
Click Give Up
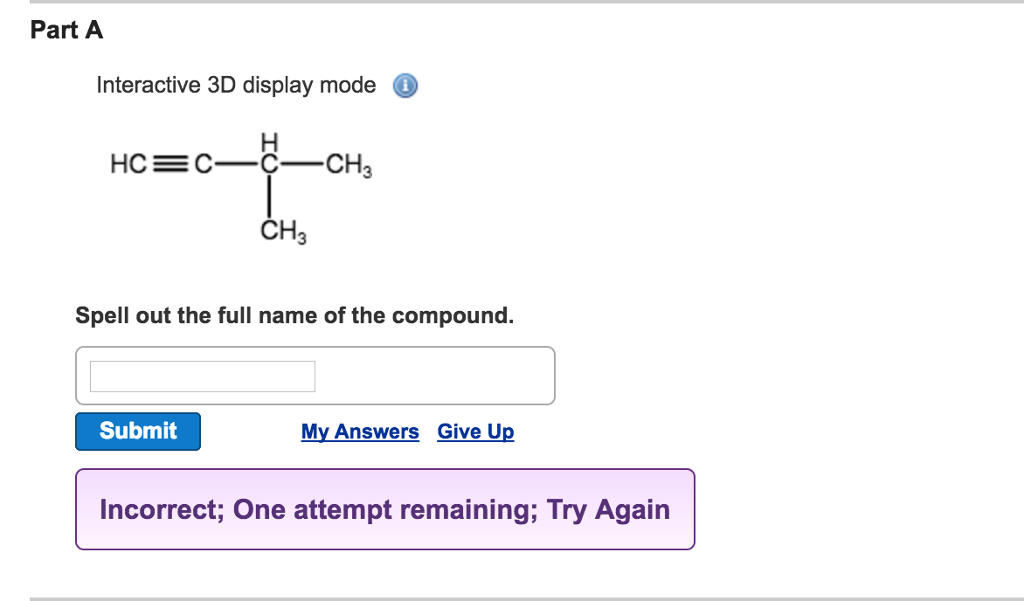pos(475,431)
